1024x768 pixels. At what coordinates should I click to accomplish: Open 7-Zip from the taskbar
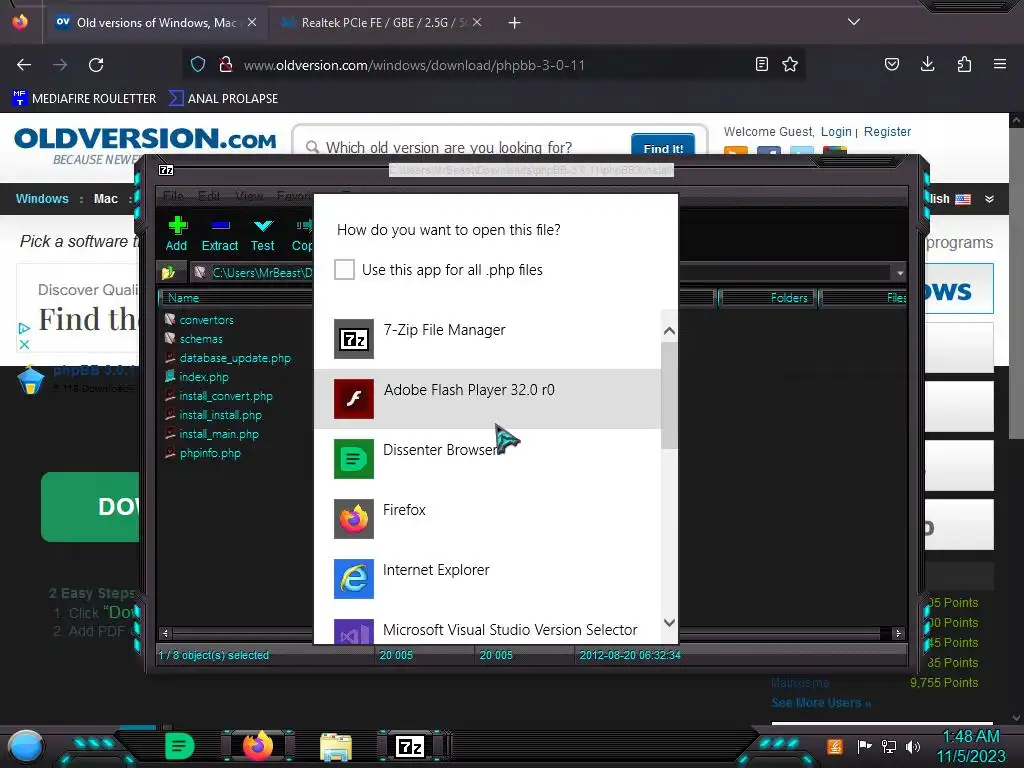[410, 746]
